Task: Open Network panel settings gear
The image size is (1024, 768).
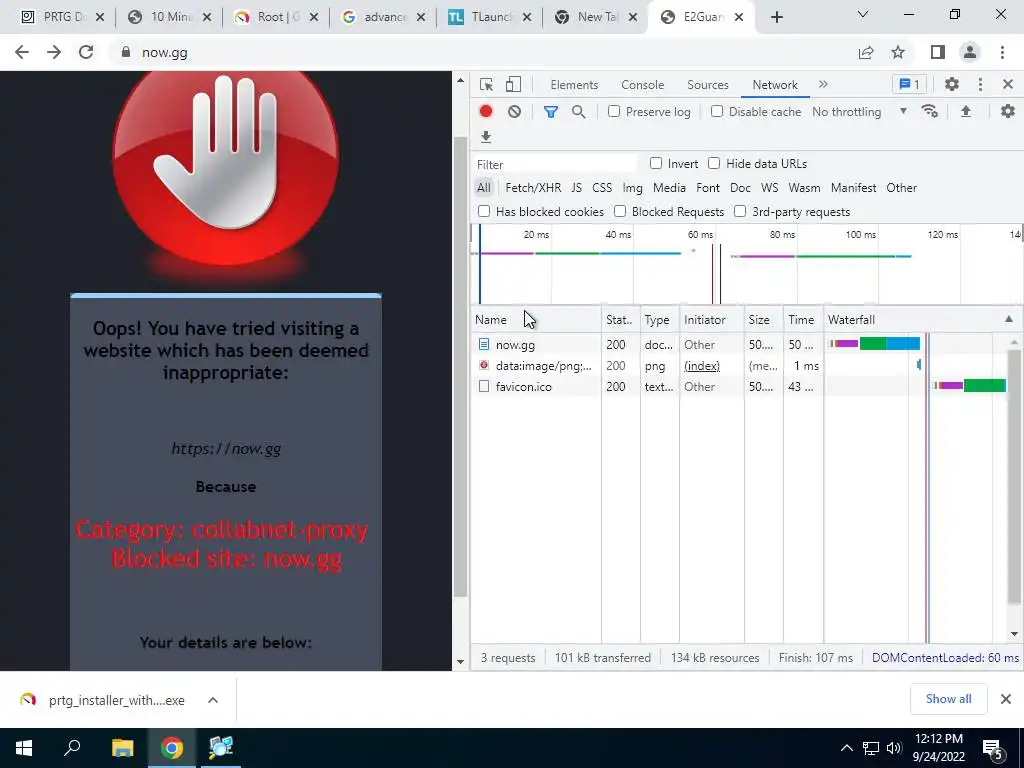Action: pyautogui.click(x=1008, y=111)
